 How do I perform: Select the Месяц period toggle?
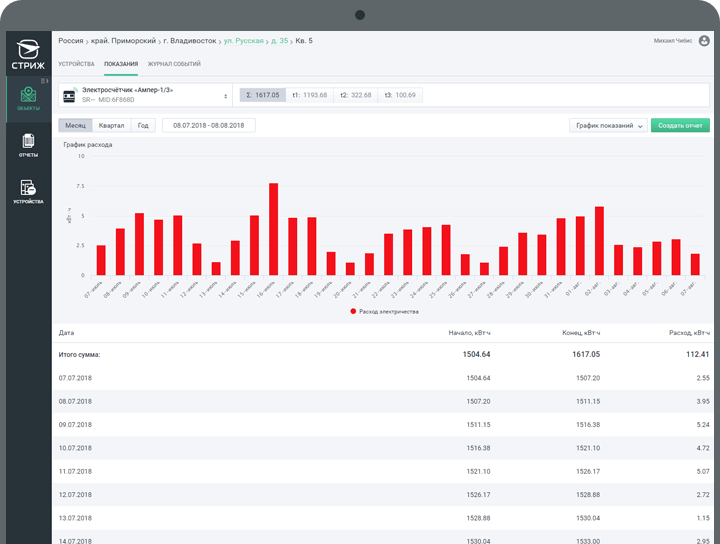point(75,126)
